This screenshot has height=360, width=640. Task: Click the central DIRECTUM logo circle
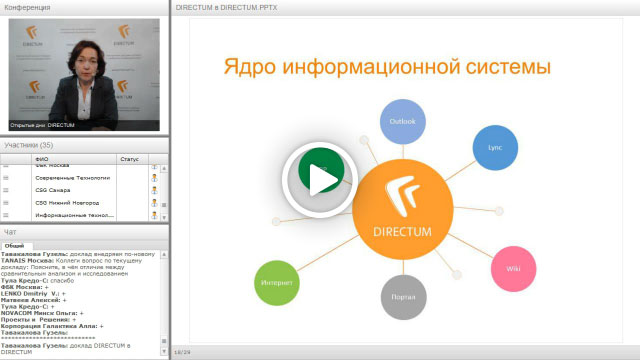(x=402, y=209)
